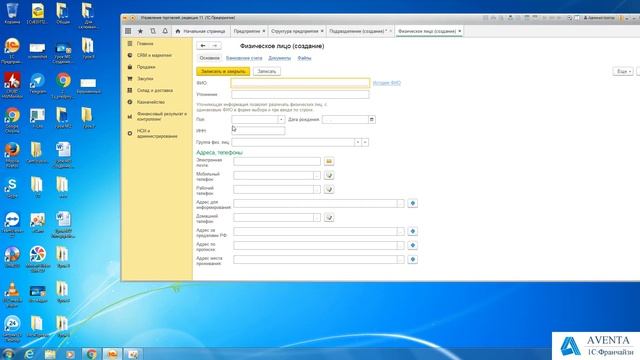This screenshot has width=640, height=360.
Task: Open selection button in Рабочий телефон field
Action: 317,189
